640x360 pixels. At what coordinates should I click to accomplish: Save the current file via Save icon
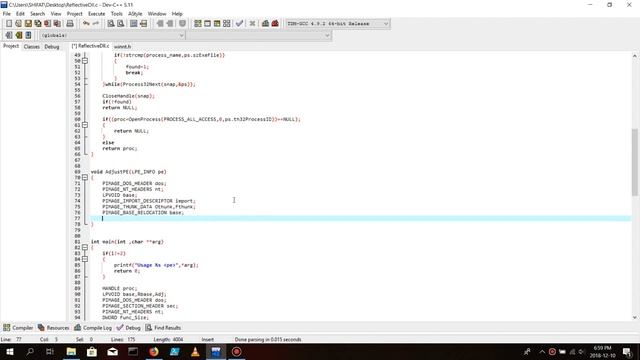[28, 24]
